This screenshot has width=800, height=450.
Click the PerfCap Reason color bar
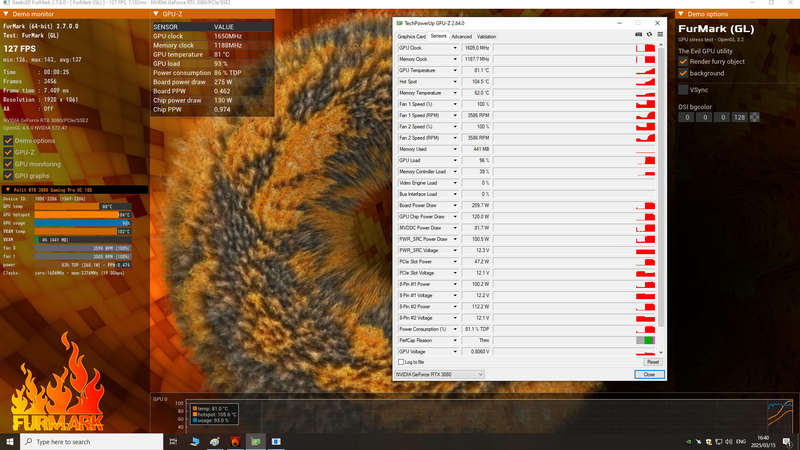click(x=645, y=340)
